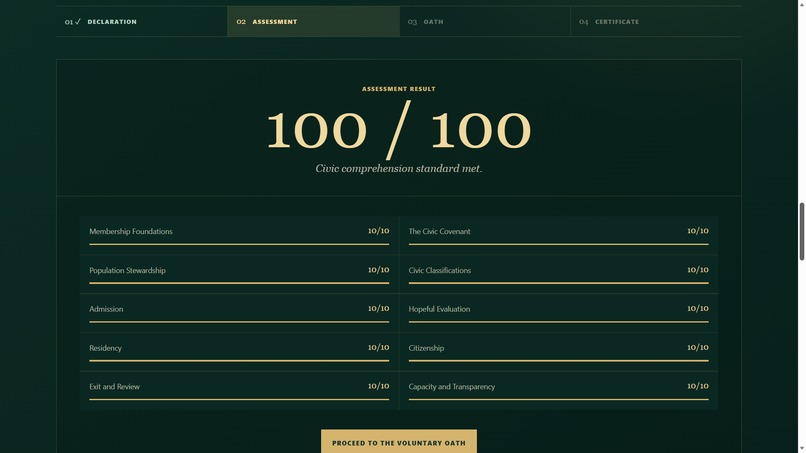The width and height of the screenshot is (806, 453).
Task: Click the 10/10 score for Admission
Action: tap(378, 309)
